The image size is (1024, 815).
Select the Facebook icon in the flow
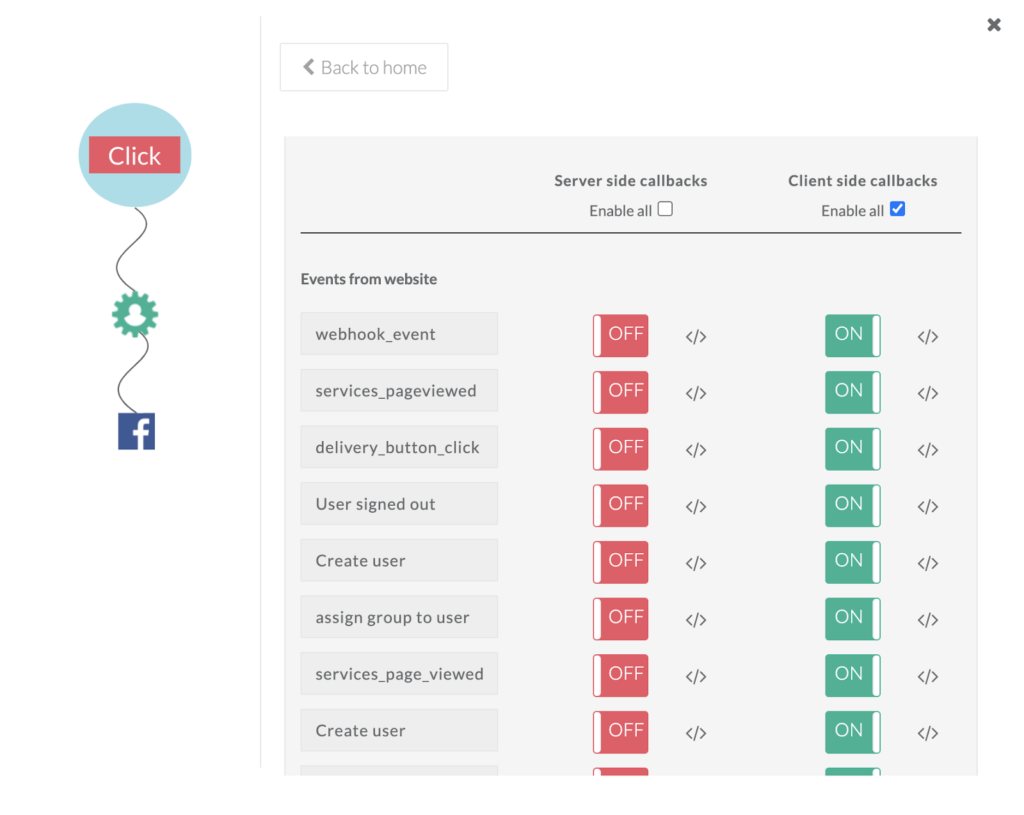[136, 430]
